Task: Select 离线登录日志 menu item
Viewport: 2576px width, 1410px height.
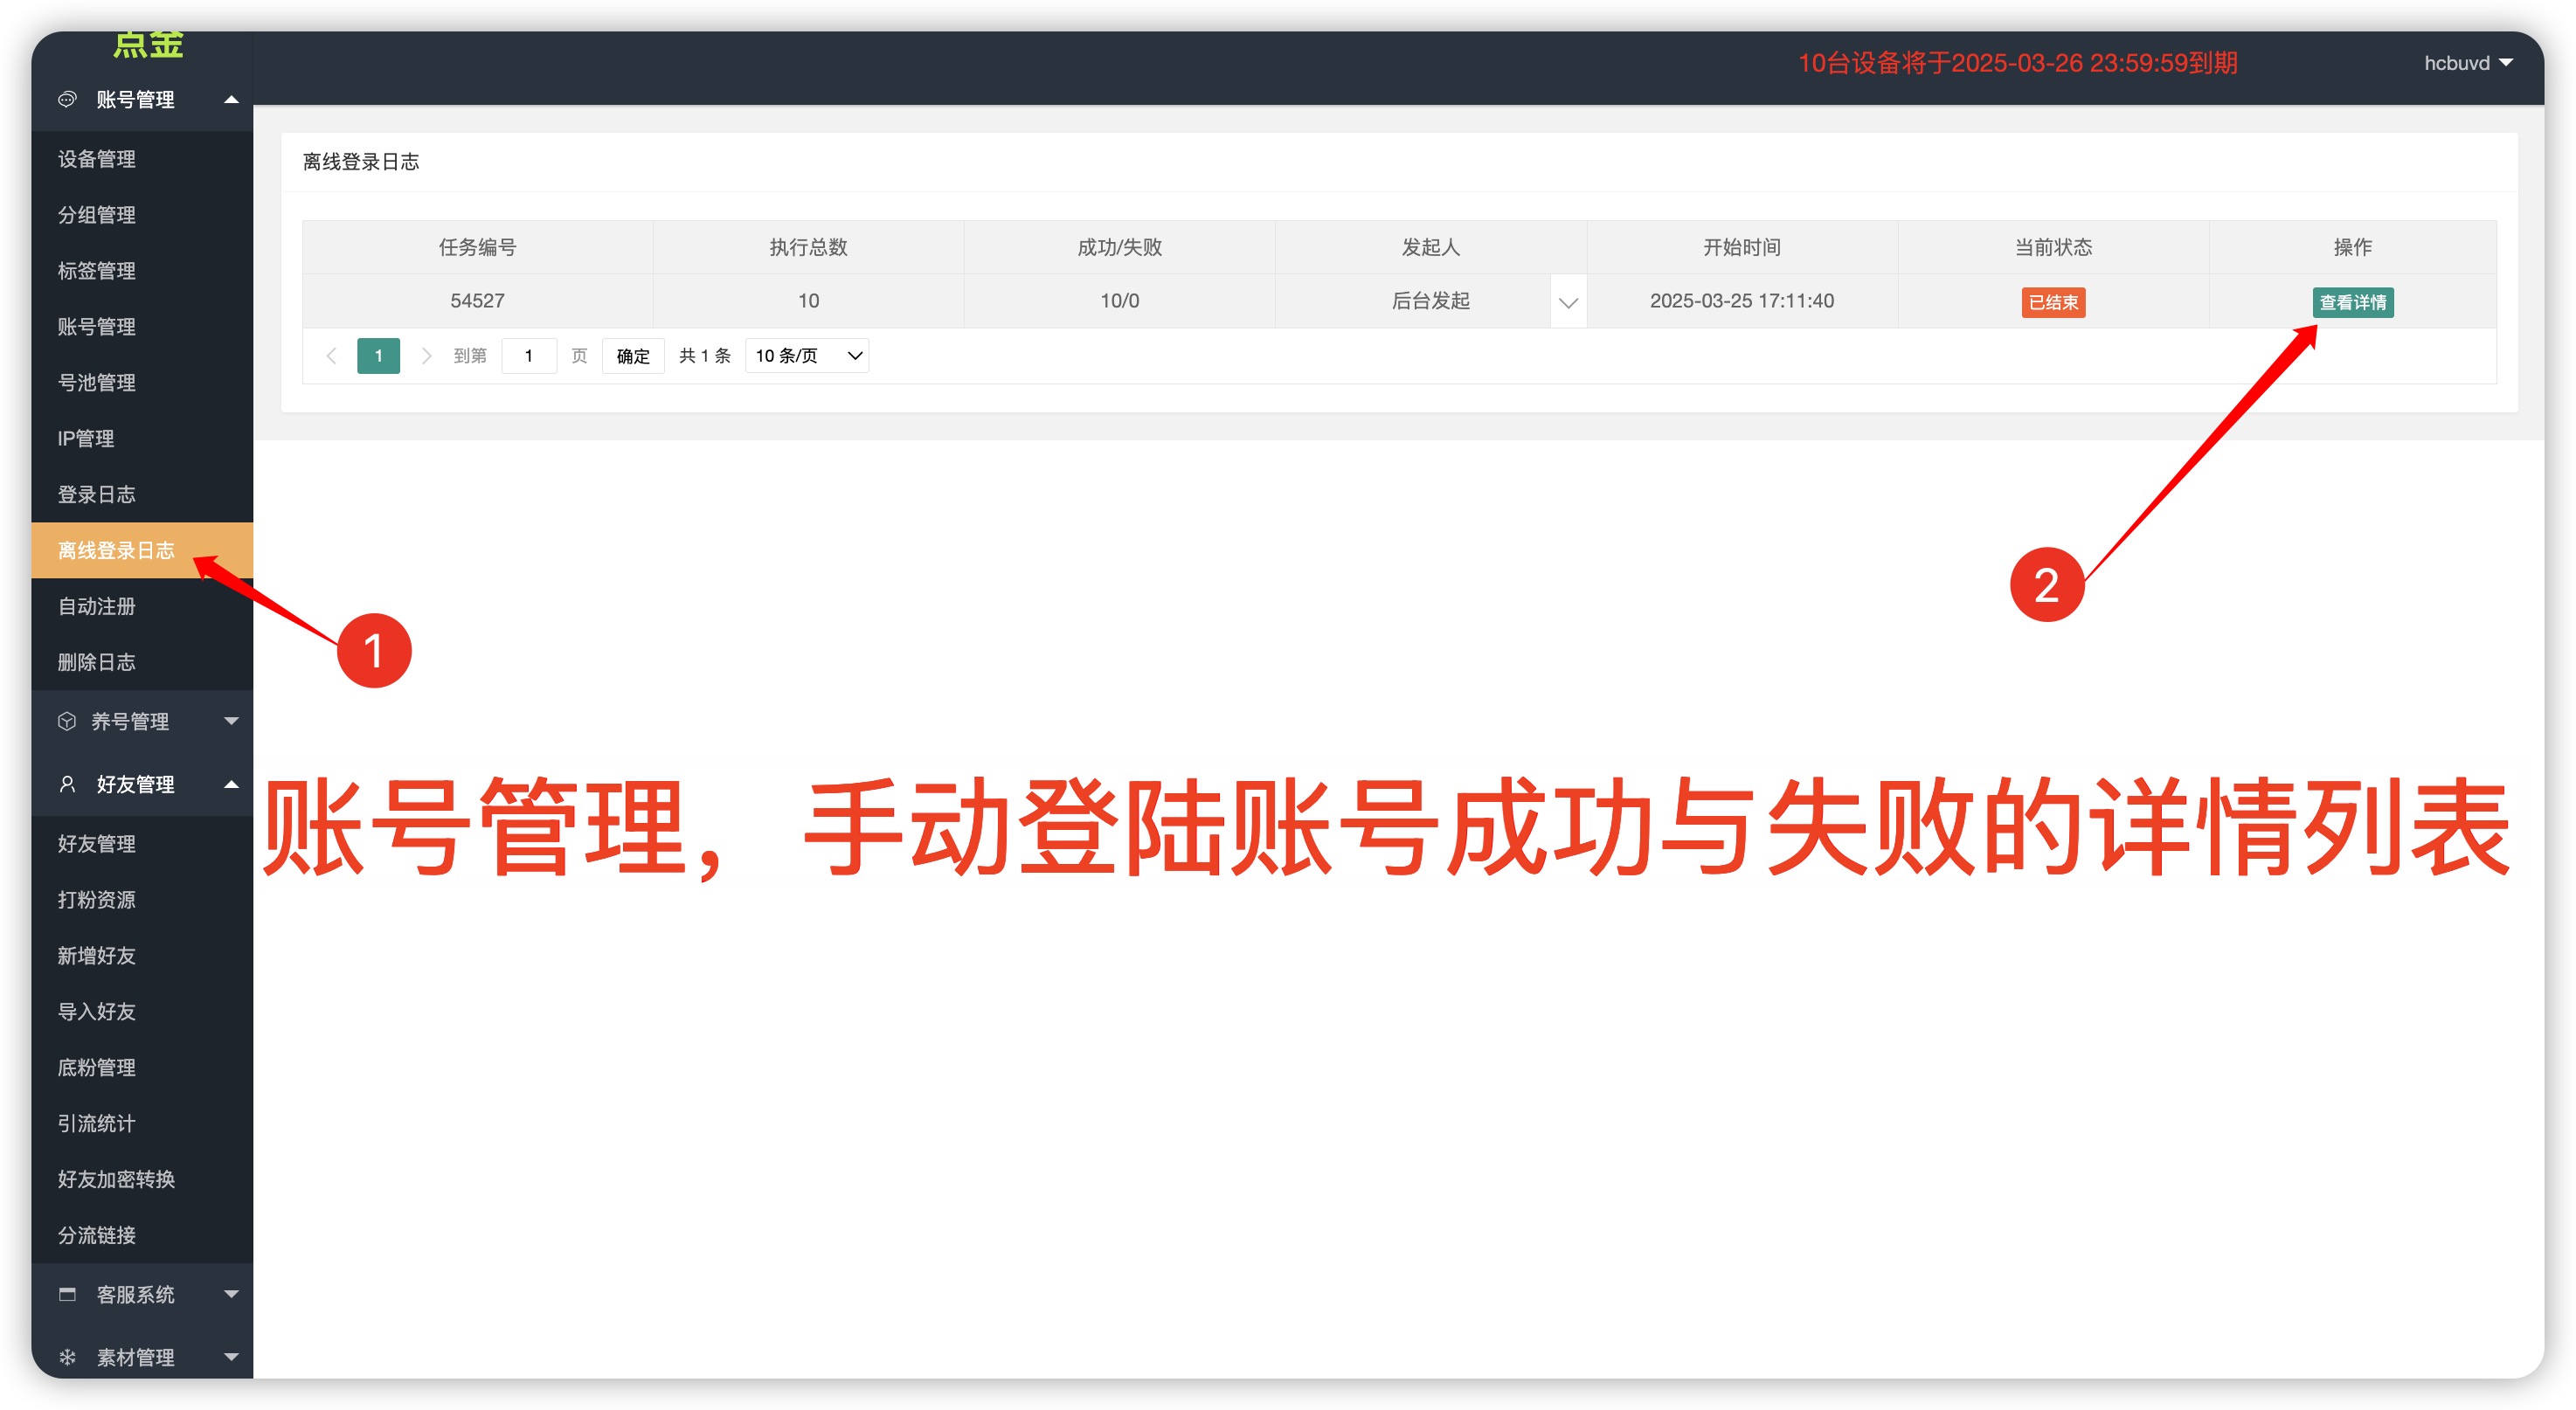Action: click(116, 550)
